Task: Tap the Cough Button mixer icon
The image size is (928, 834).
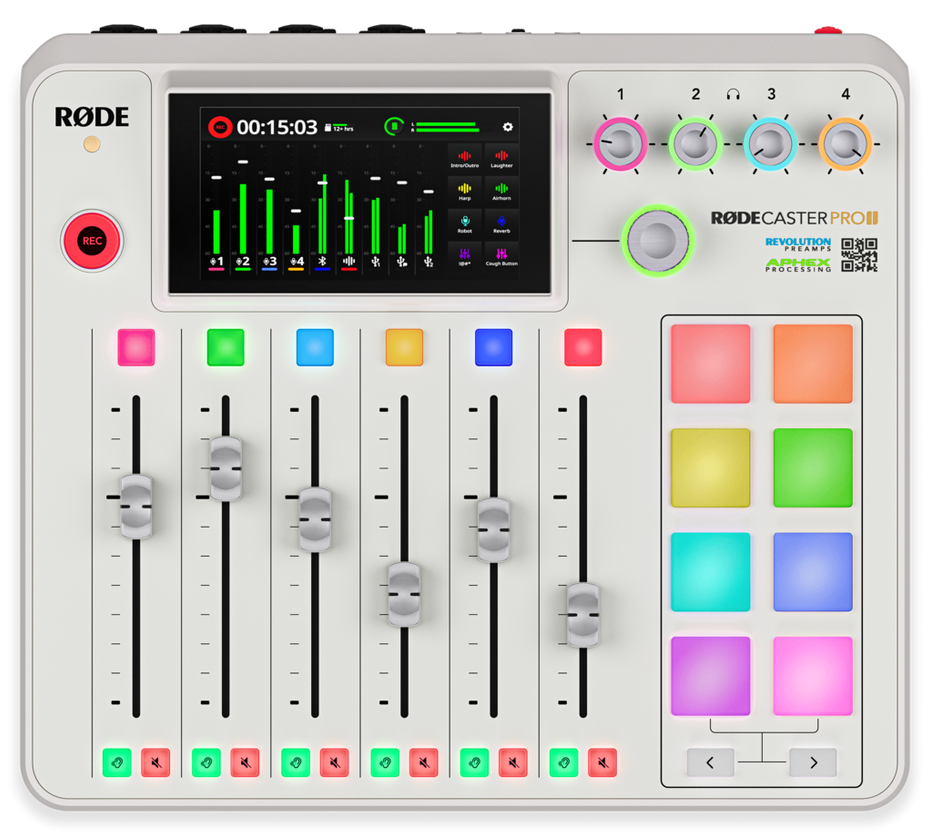Action: 502,257
